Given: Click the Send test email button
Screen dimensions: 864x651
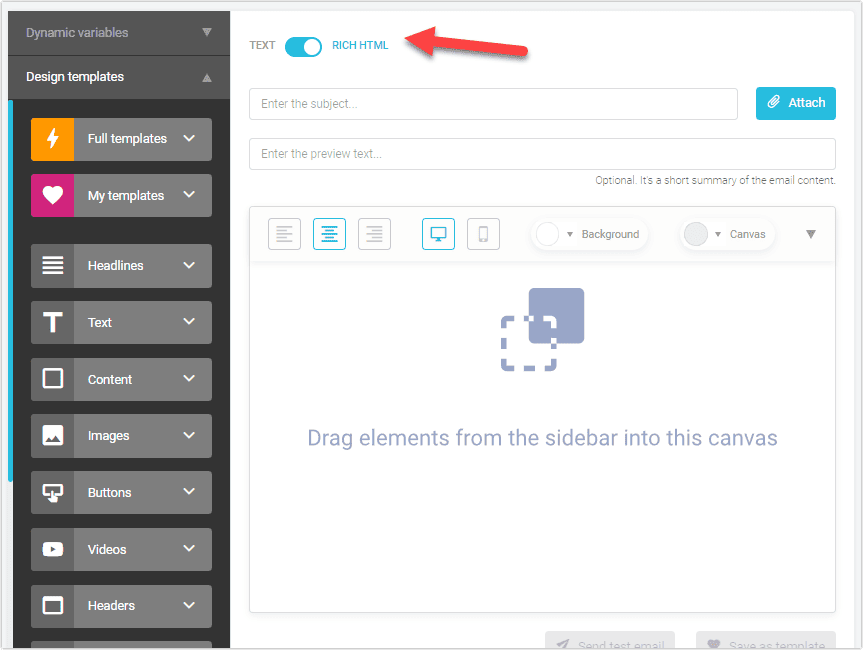Looking at the screenshot, I should pyautogui.click(x=610, y=641).
